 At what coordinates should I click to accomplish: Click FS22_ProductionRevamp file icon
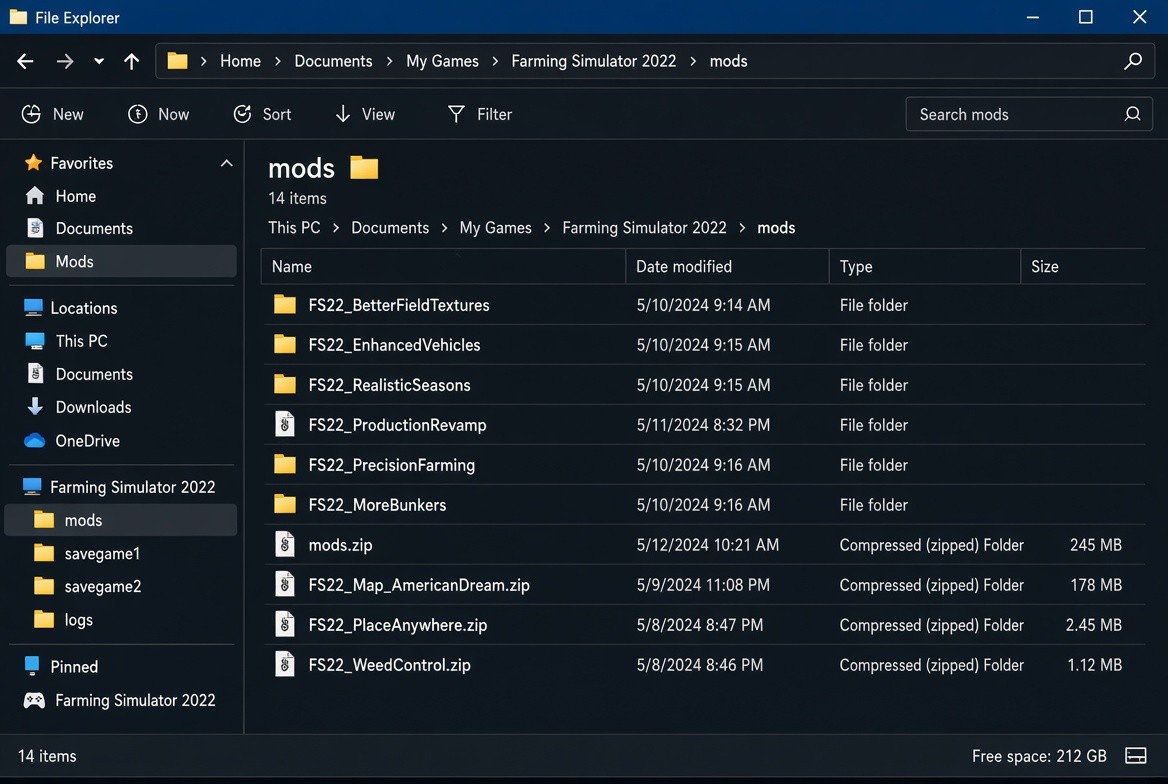click(x=285, y=423)
